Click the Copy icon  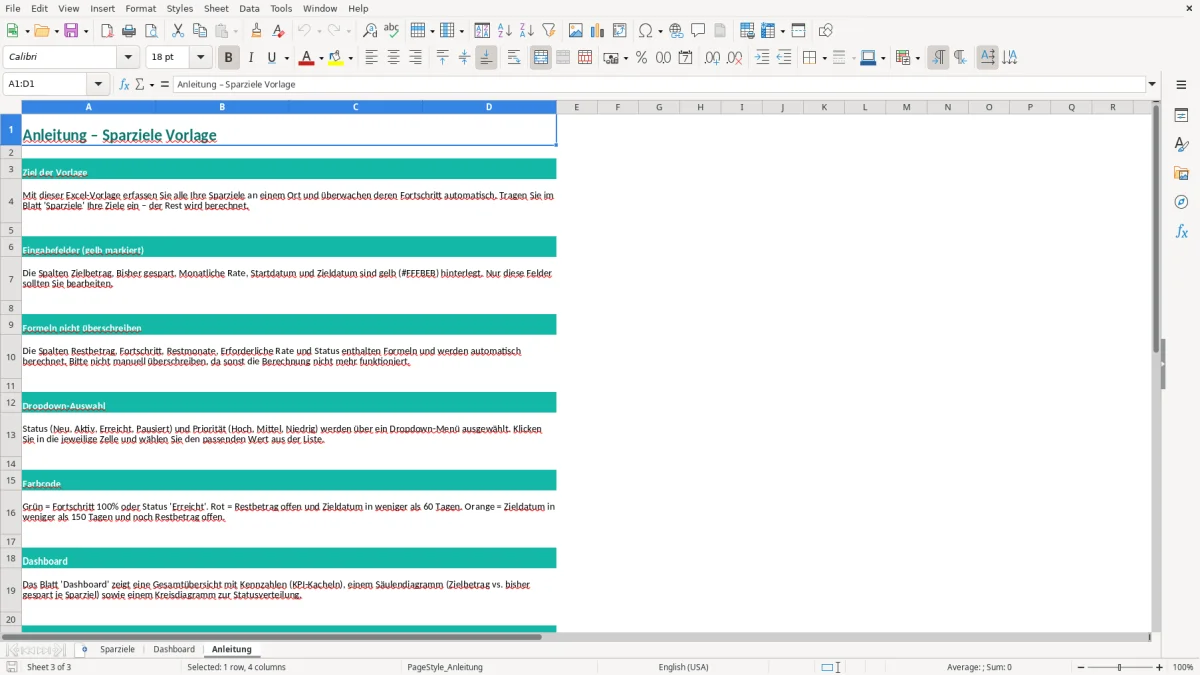(200, 31)
